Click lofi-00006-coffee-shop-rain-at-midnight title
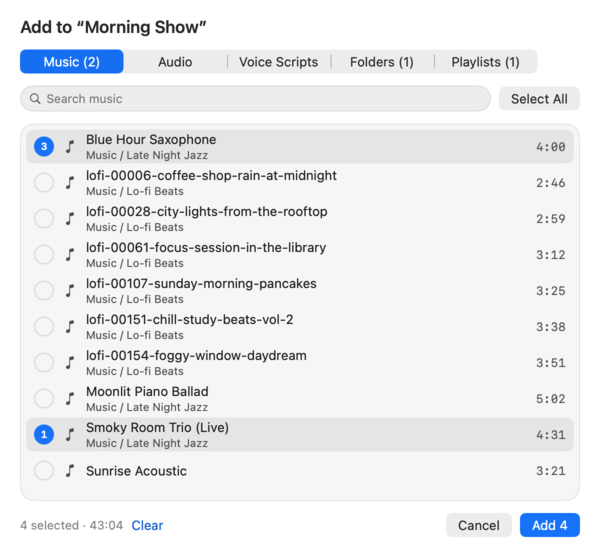Image resolution: width=600 pixels, height=557 pixels. coord(211,176)
